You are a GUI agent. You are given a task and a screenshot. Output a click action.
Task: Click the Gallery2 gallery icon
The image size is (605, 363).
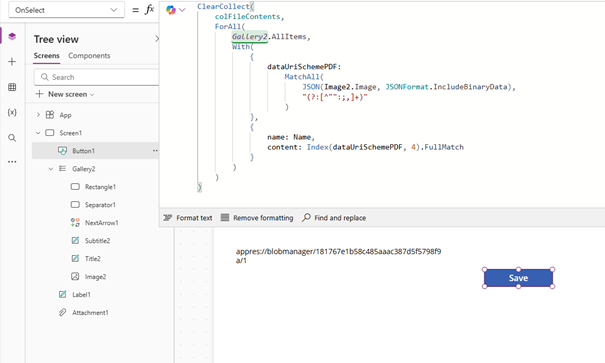[62, 169]
